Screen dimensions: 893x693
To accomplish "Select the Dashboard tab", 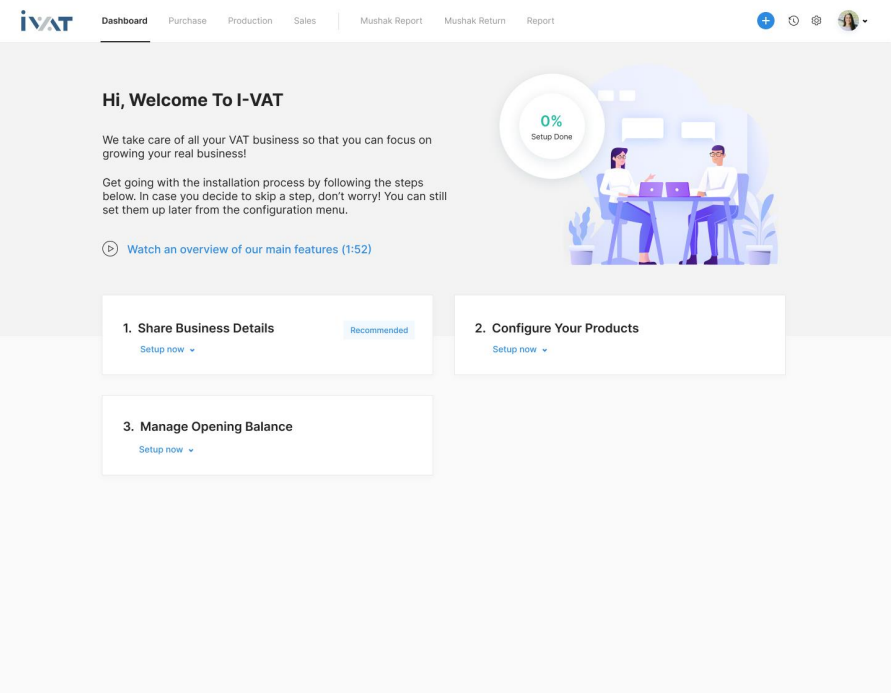I will click(x=125, y=21).
